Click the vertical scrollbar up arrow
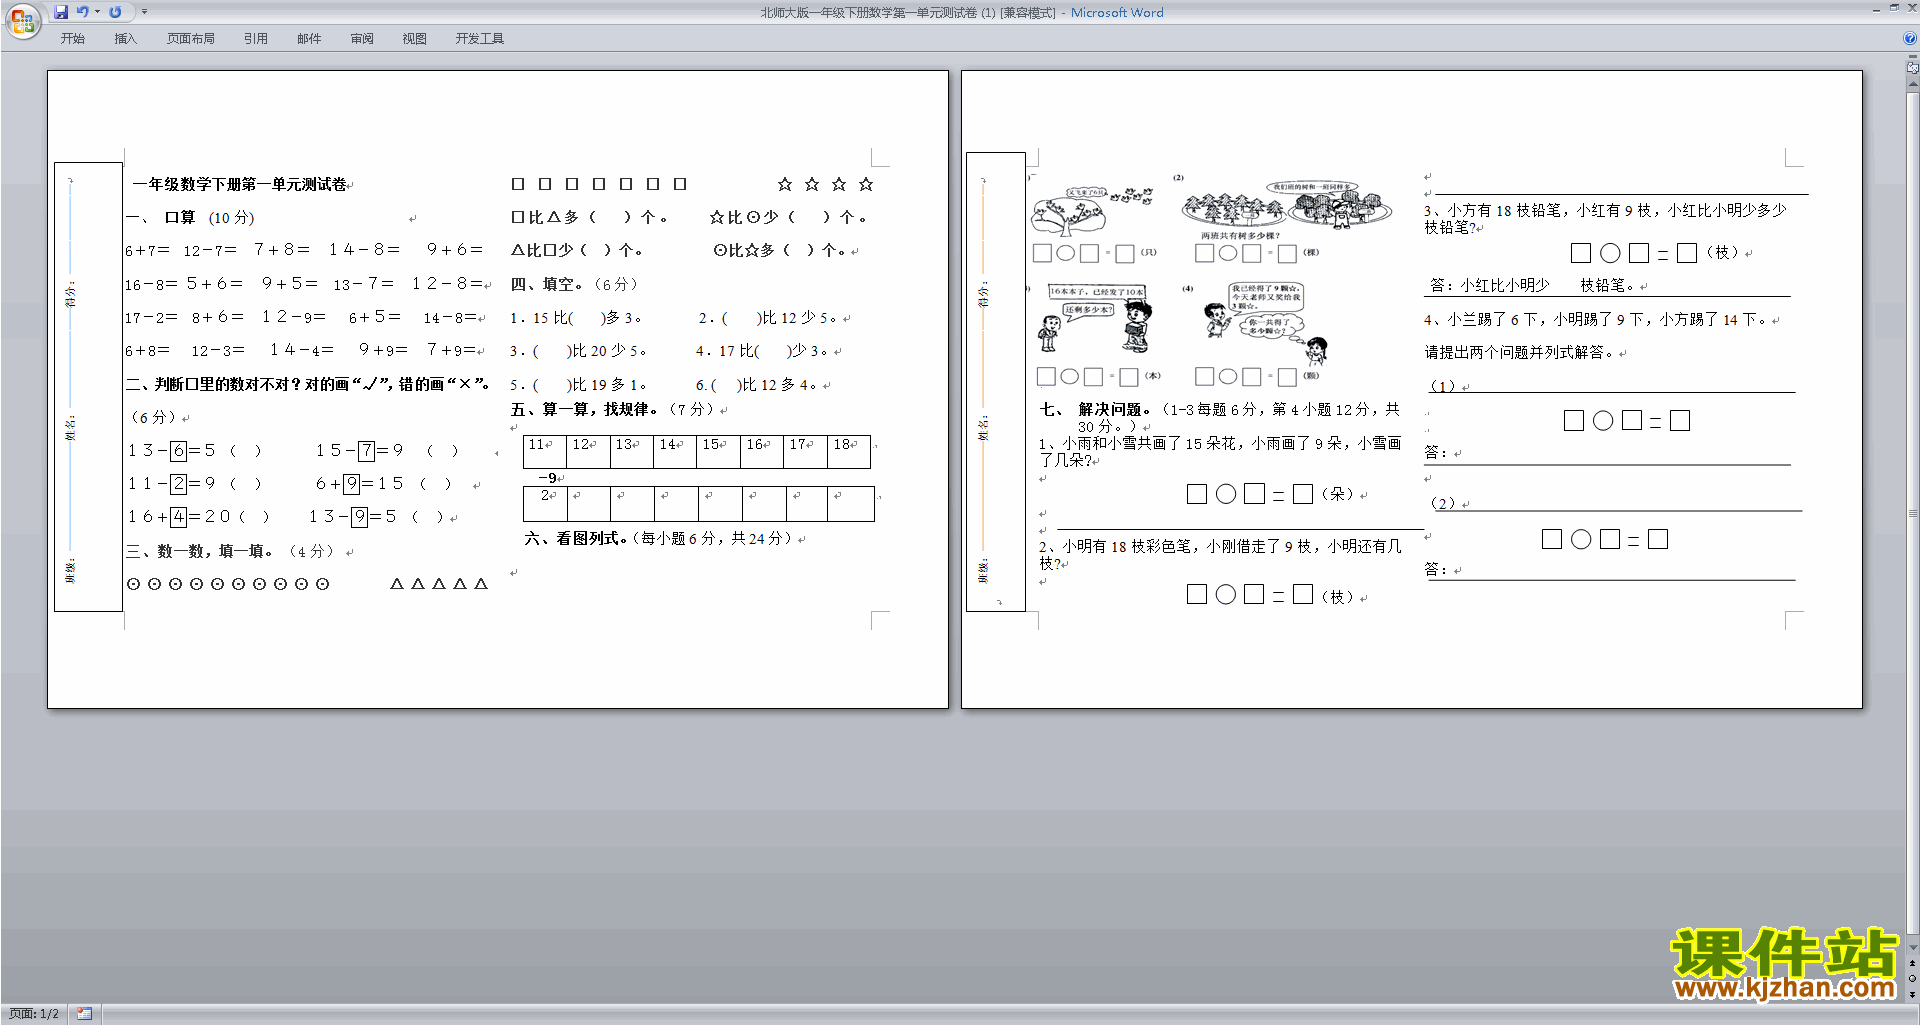The image size is (1920, 1025). pos(1913,83)
